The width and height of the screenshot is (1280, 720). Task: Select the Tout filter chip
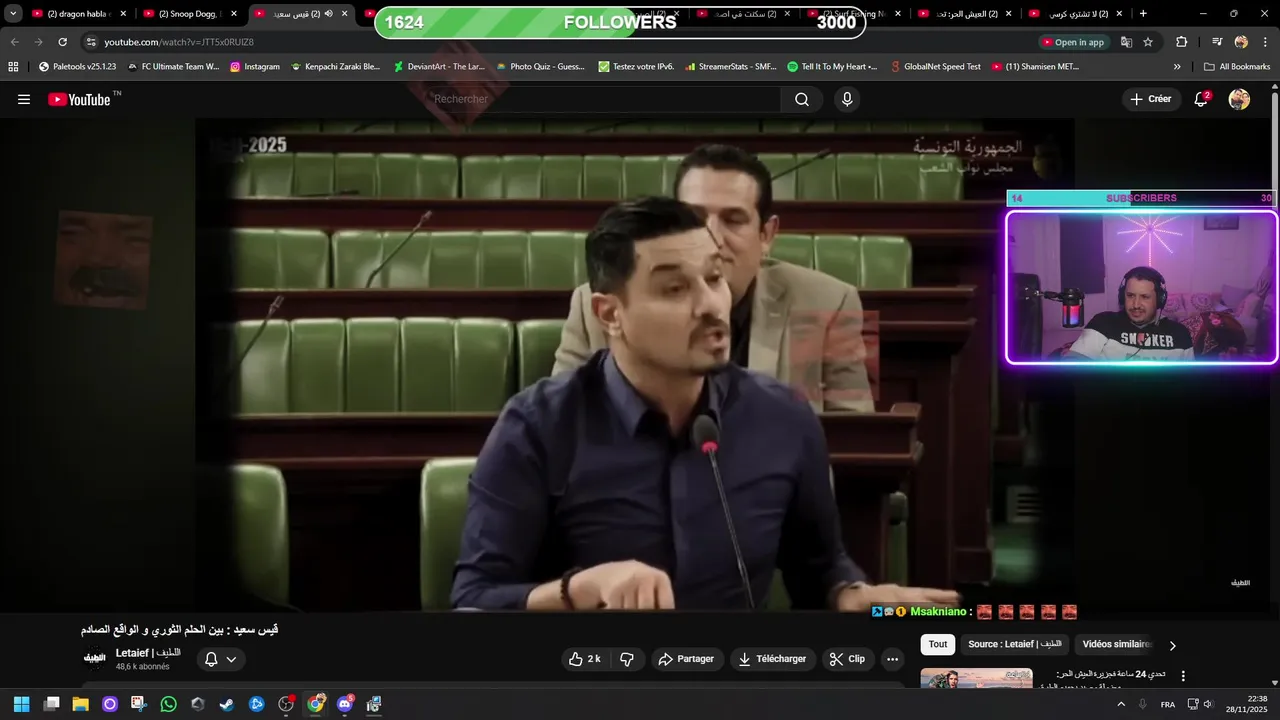[937, 644]
